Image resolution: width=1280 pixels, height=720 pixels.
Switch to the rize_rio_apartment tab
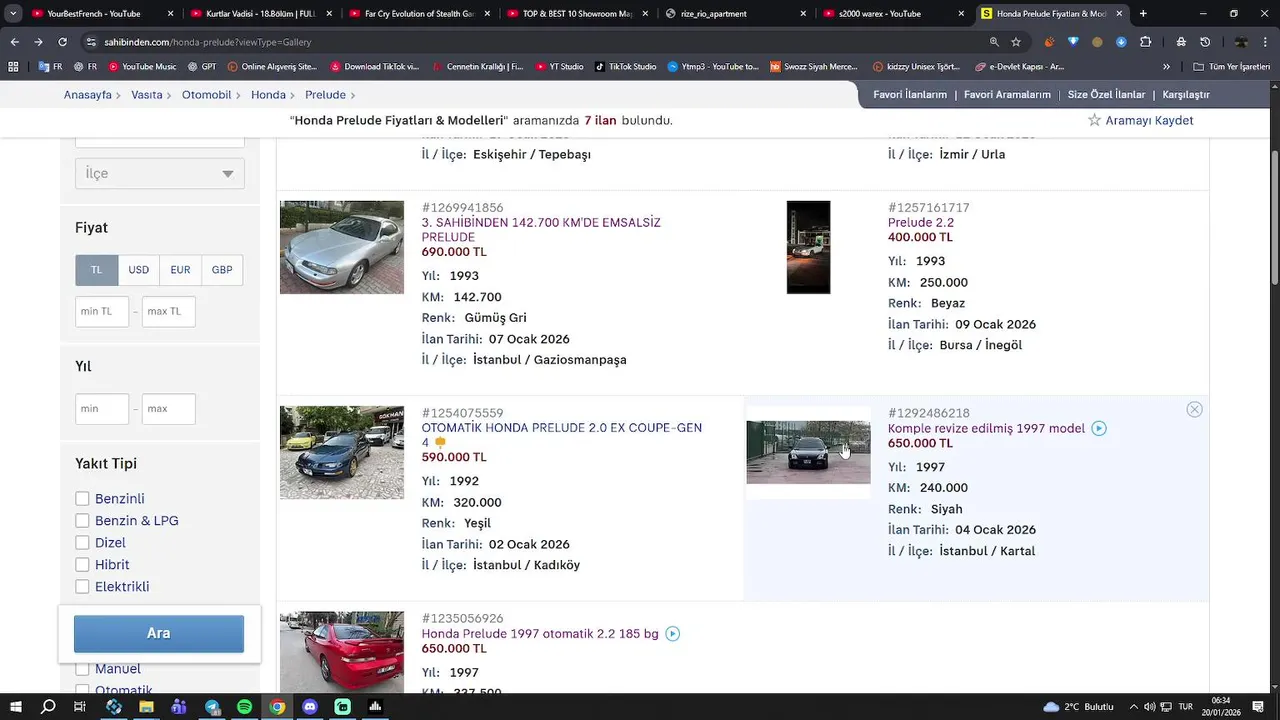[x=735, y=14]
